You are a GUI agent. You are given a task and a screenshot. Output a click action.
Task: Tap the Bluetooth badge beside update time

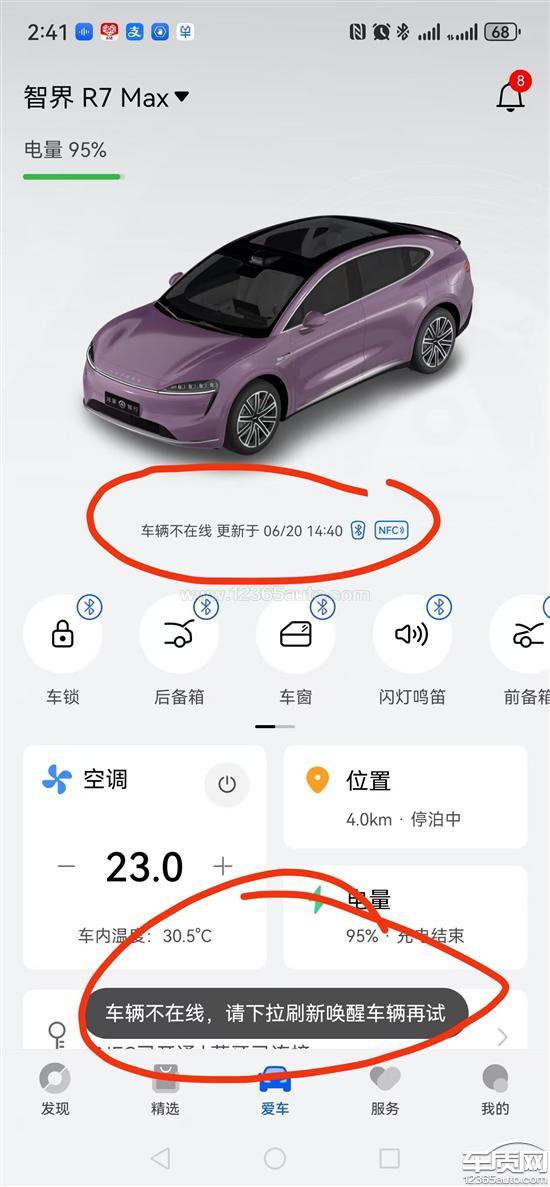click(359, 531)
